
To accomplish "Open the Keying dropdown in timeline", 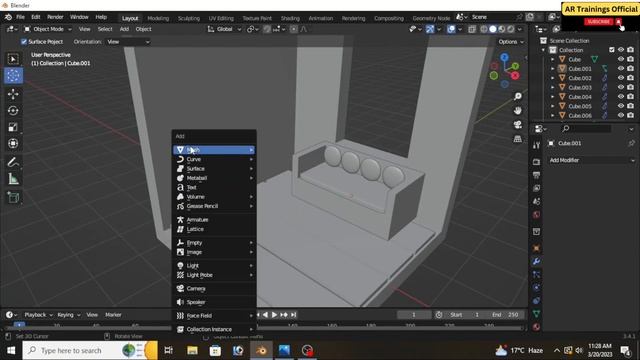I will (69, 315).
